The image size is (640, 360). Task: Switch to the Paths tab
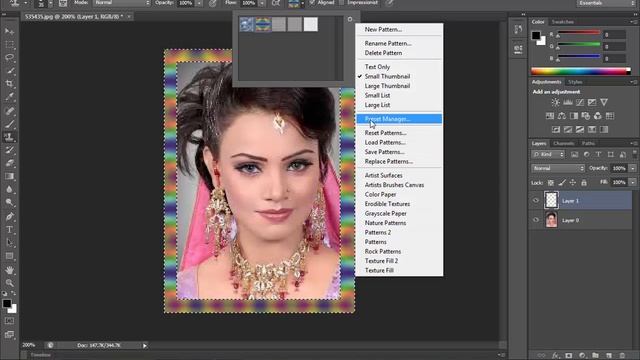point(588,143)
